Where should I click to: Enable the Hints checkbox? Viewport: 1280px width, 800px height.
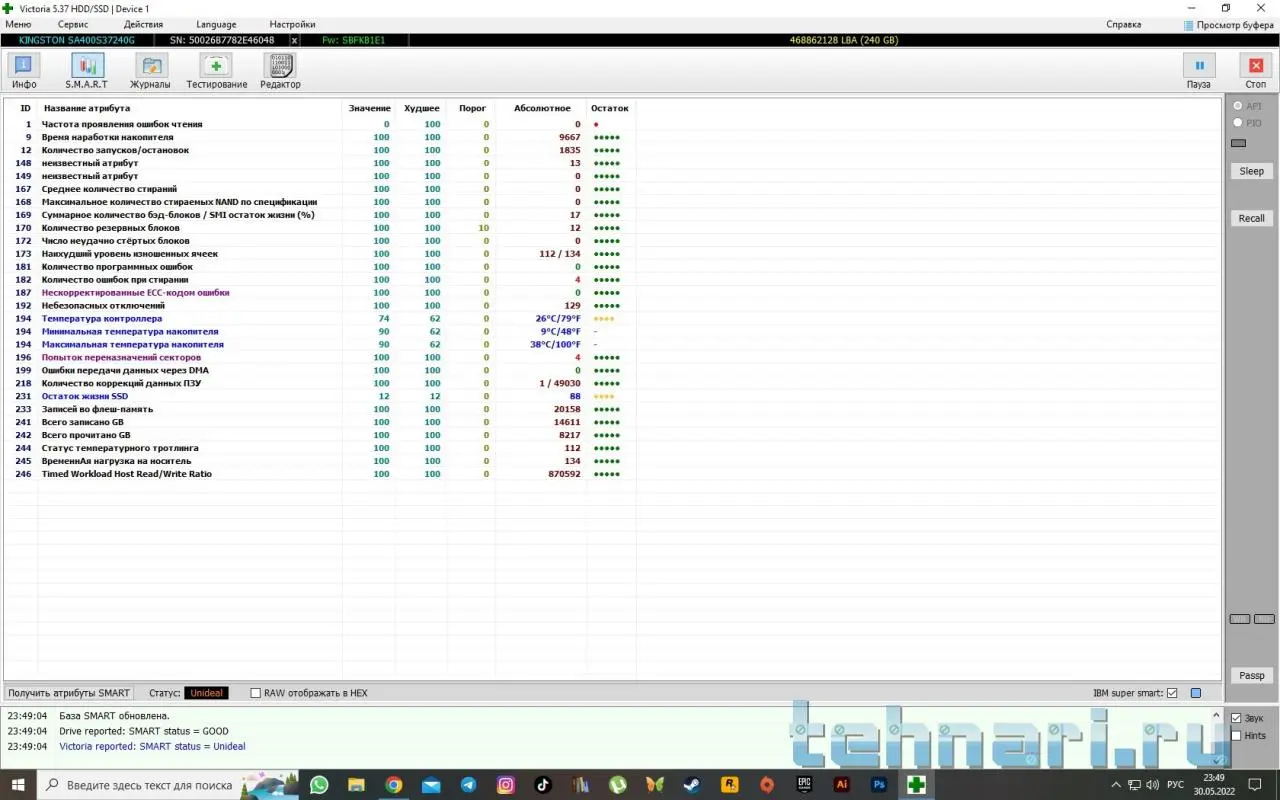(1236, 736)
